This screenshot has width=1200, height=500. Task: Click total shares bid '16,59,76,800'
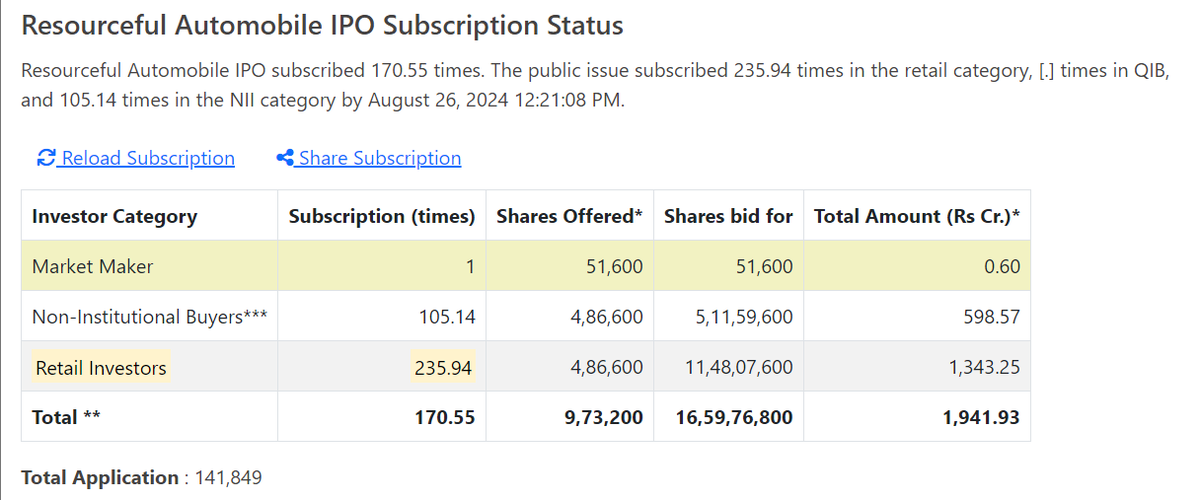(734, 417)
